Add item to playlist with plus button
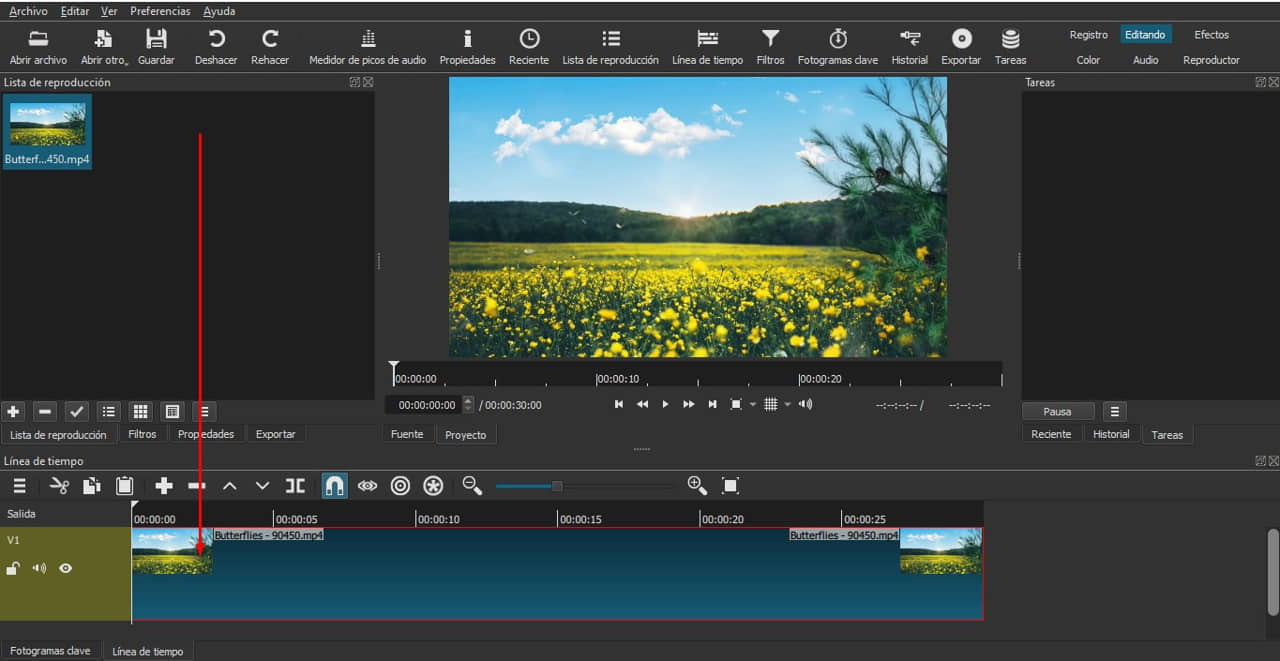 [13, 411]
